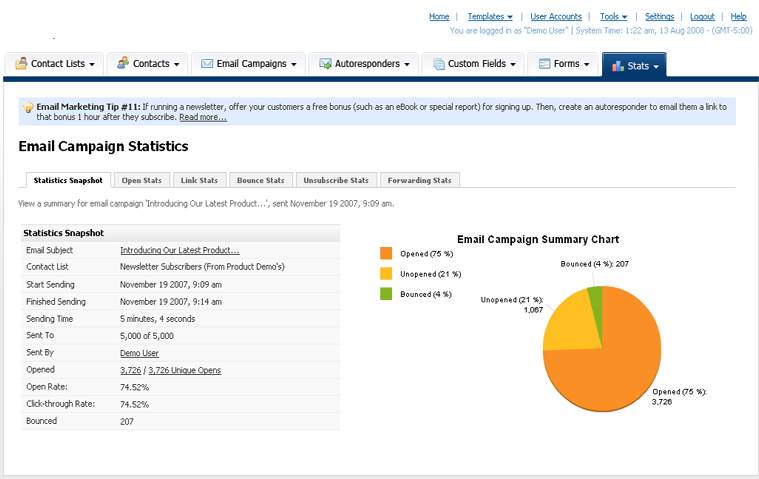Click the Autoresponders mail icon
This screenshot has height=479, width=759.
[325, 64]
